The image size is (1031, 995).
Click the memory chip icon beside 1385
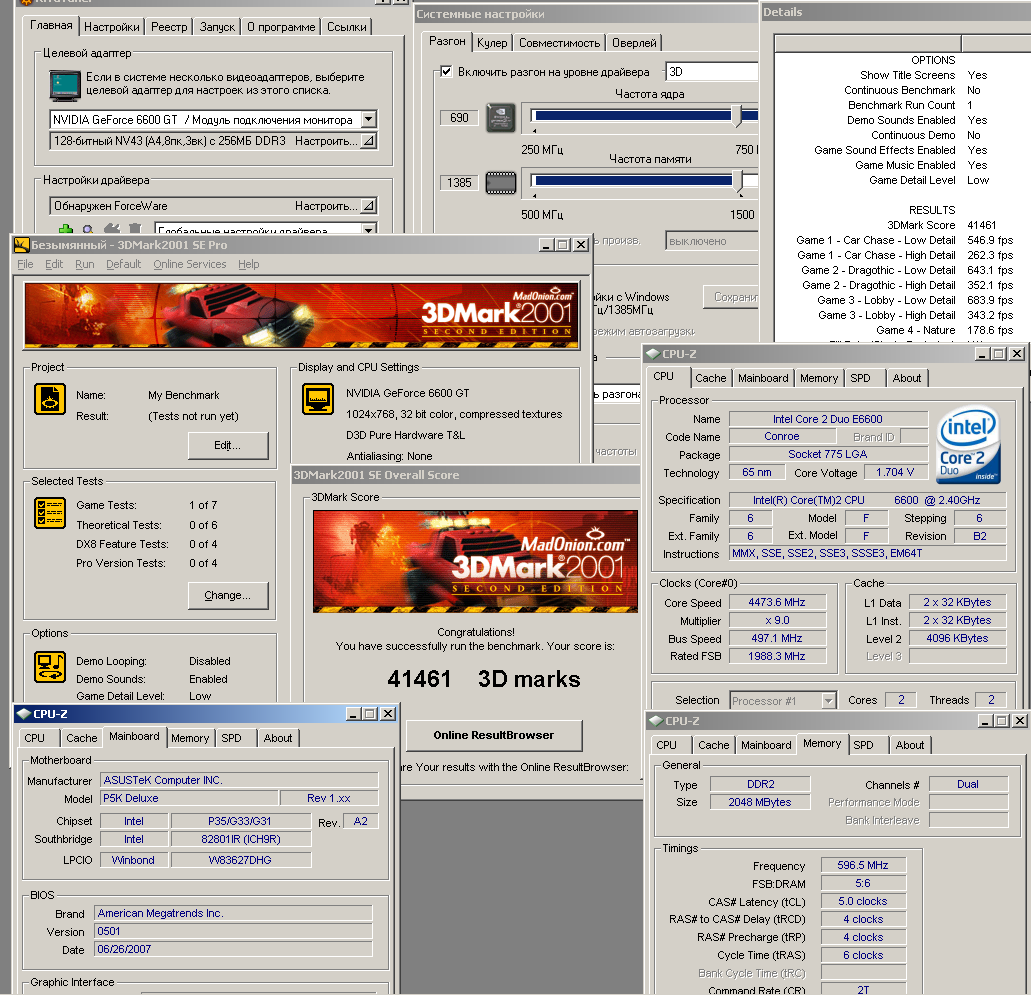(500, 183)
